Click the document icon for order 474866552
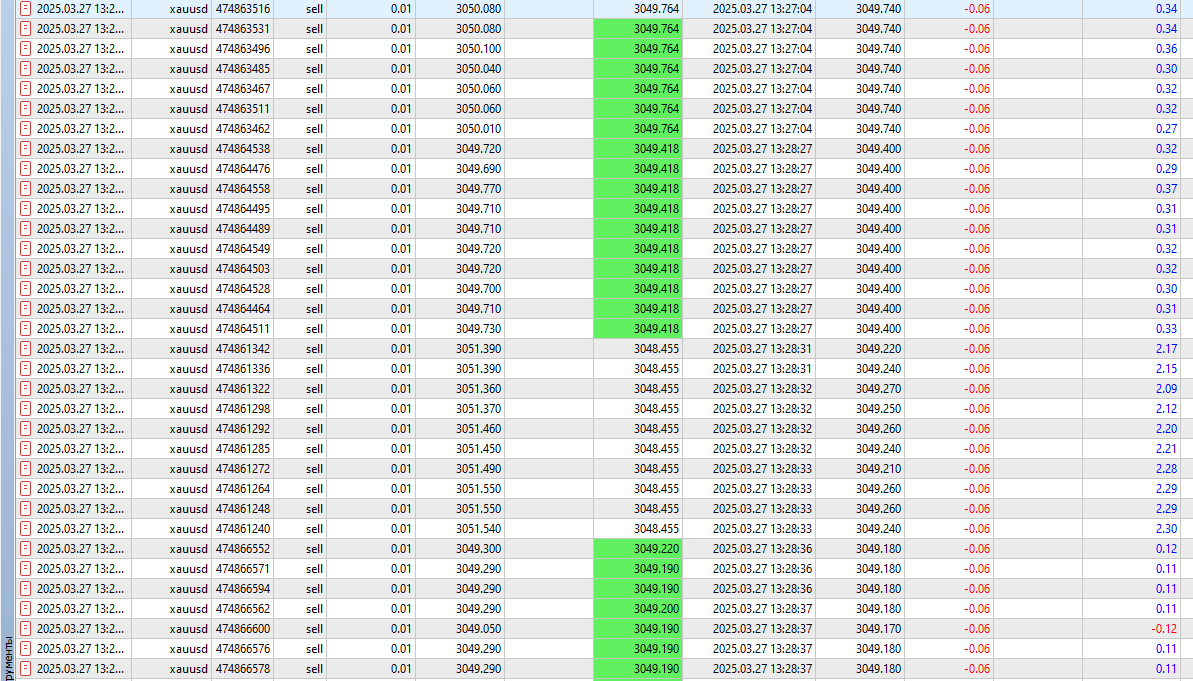This screenshot has width=1193, height=681. pyautogui.click(x=25, y=549)
